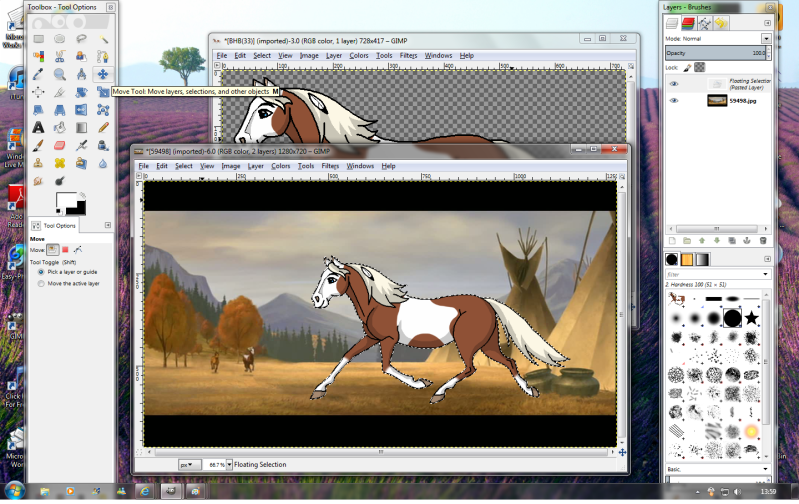Open the zoom percentage dropdown arrow
799x504 pixels.
click(229, 465)
